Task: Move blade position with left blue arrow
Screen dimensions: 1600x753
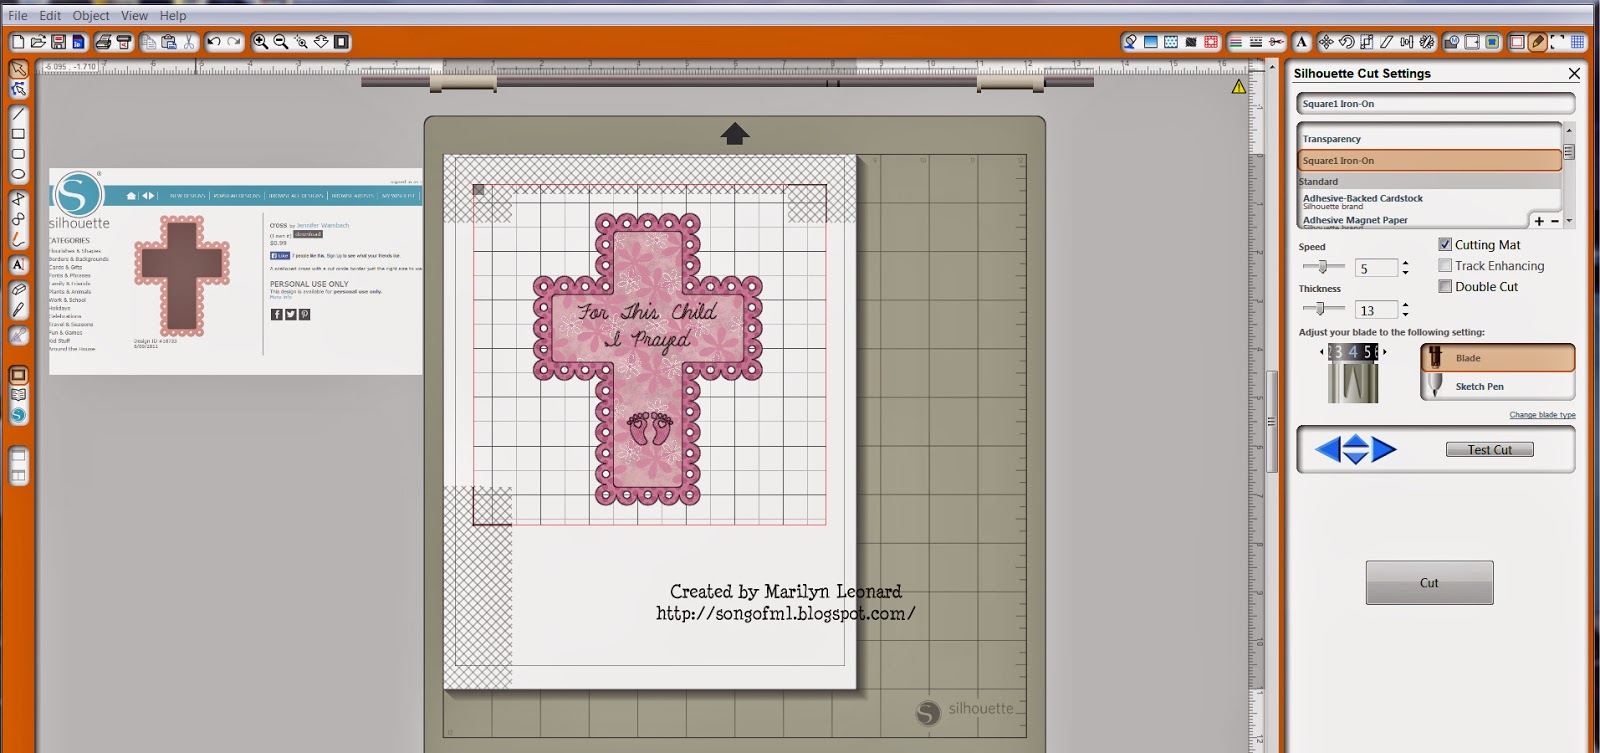Action: [1327, 450]
